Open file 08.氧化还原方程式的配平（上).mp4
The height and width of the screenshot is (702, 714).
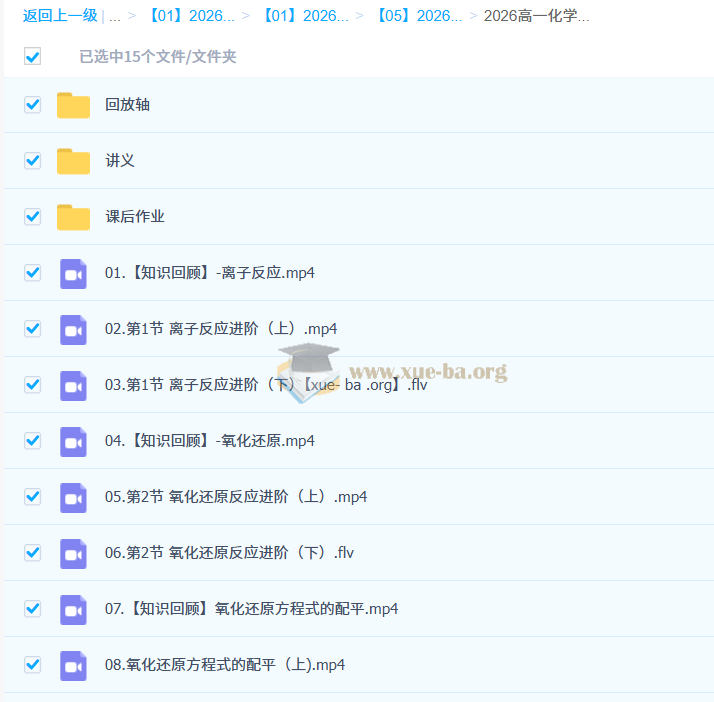tap(224, 665)
